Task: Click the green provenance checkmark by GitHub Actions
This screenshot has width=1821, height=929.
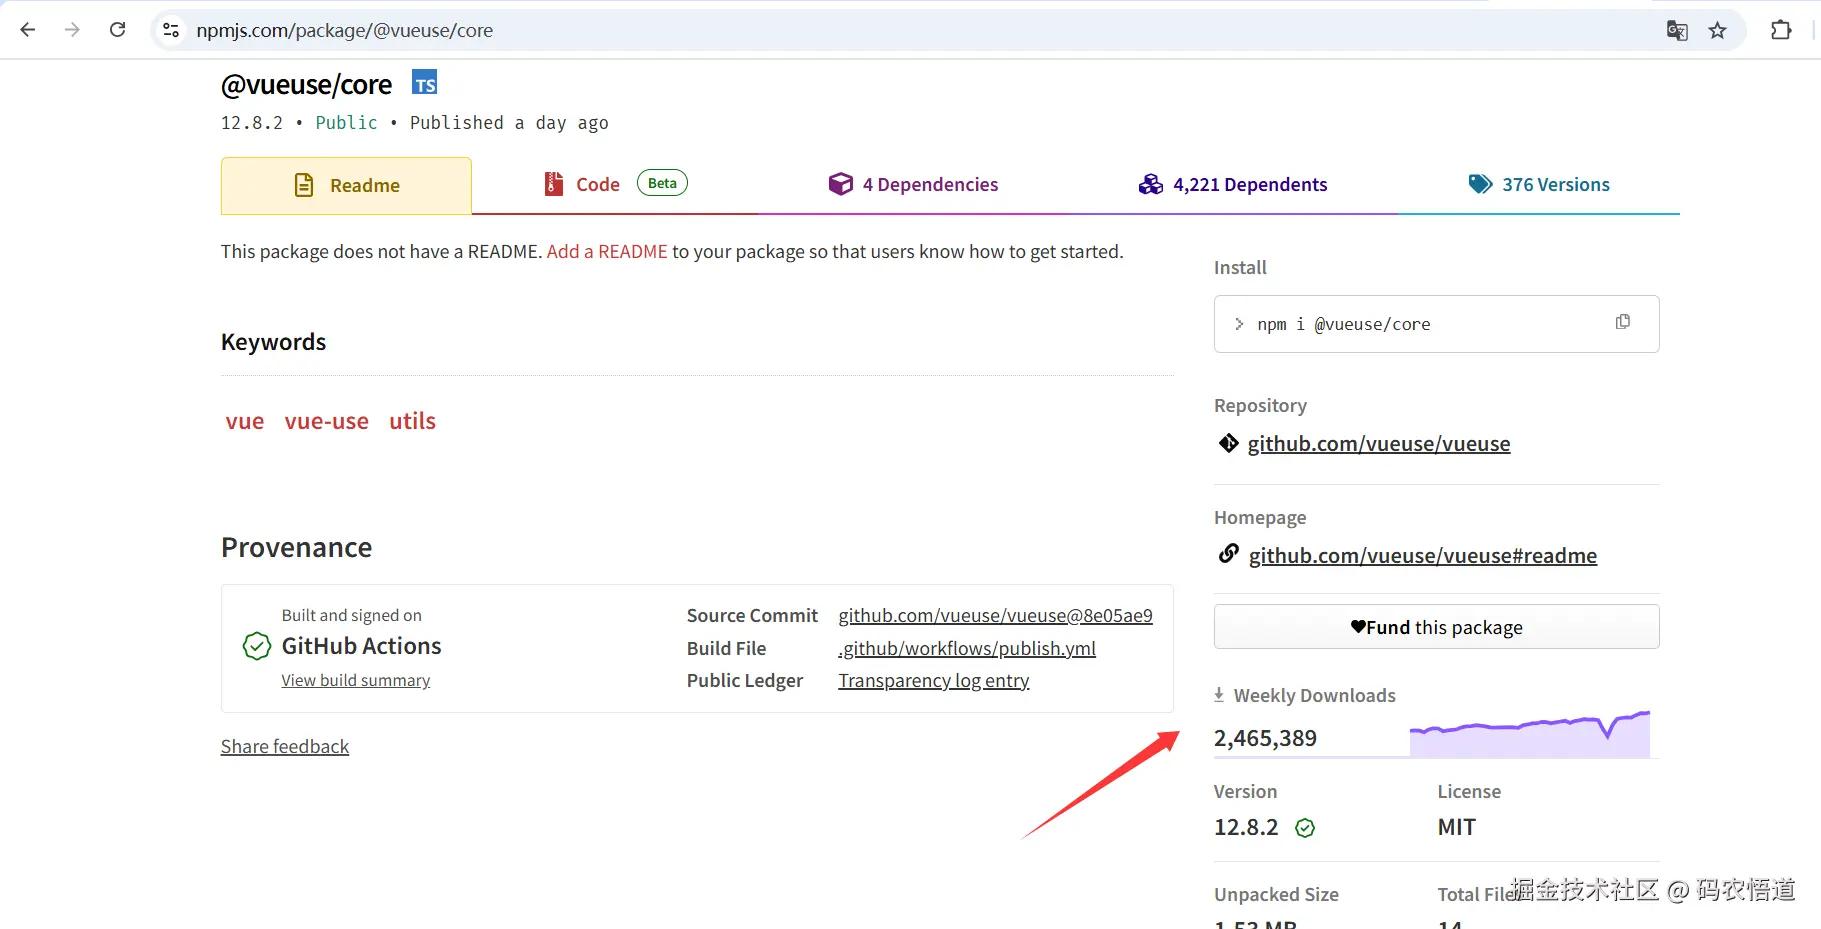Action: tap(257, 646)
